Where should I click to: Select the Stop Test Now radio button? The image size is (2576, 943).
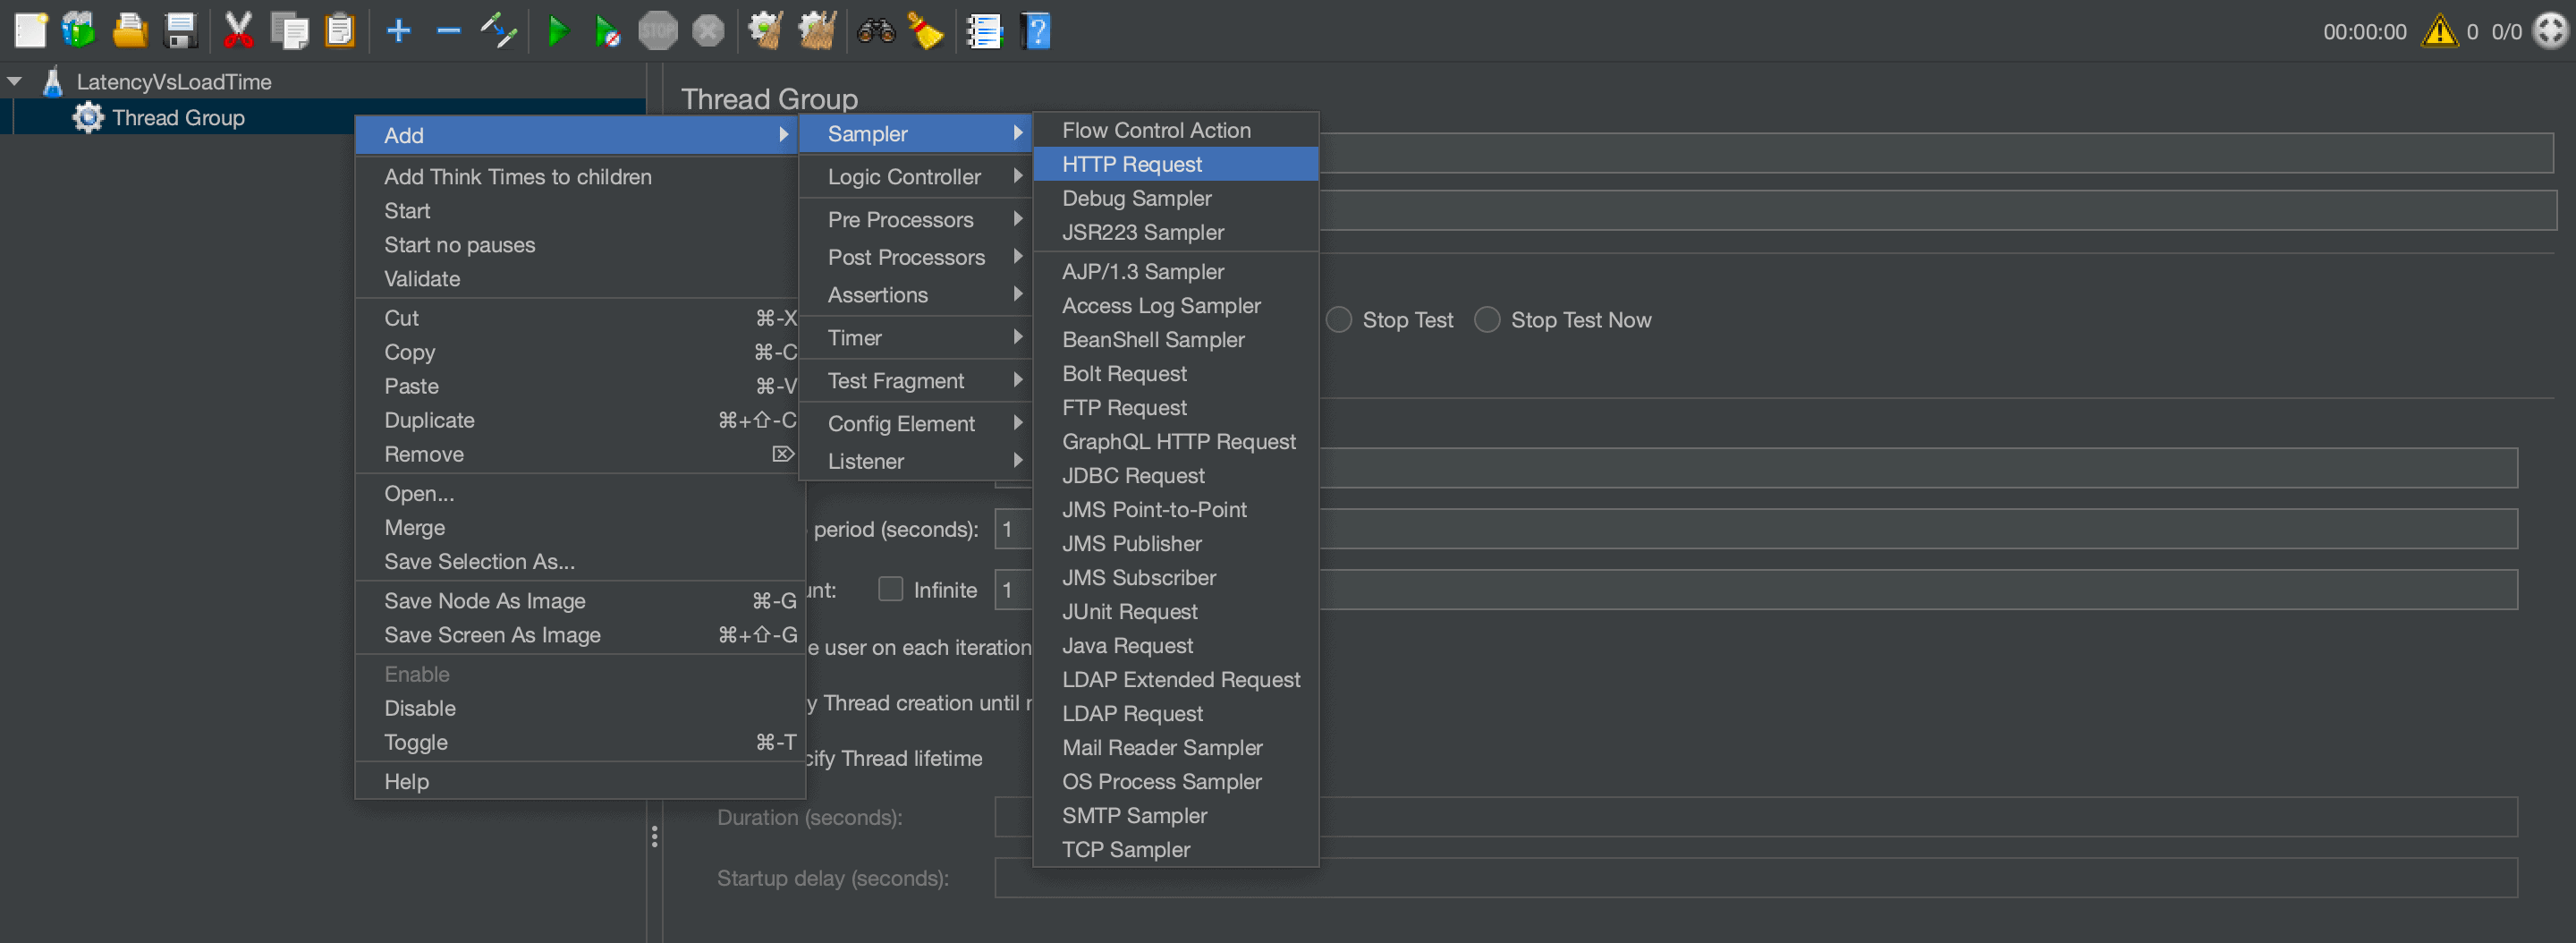coord(1487,320)
